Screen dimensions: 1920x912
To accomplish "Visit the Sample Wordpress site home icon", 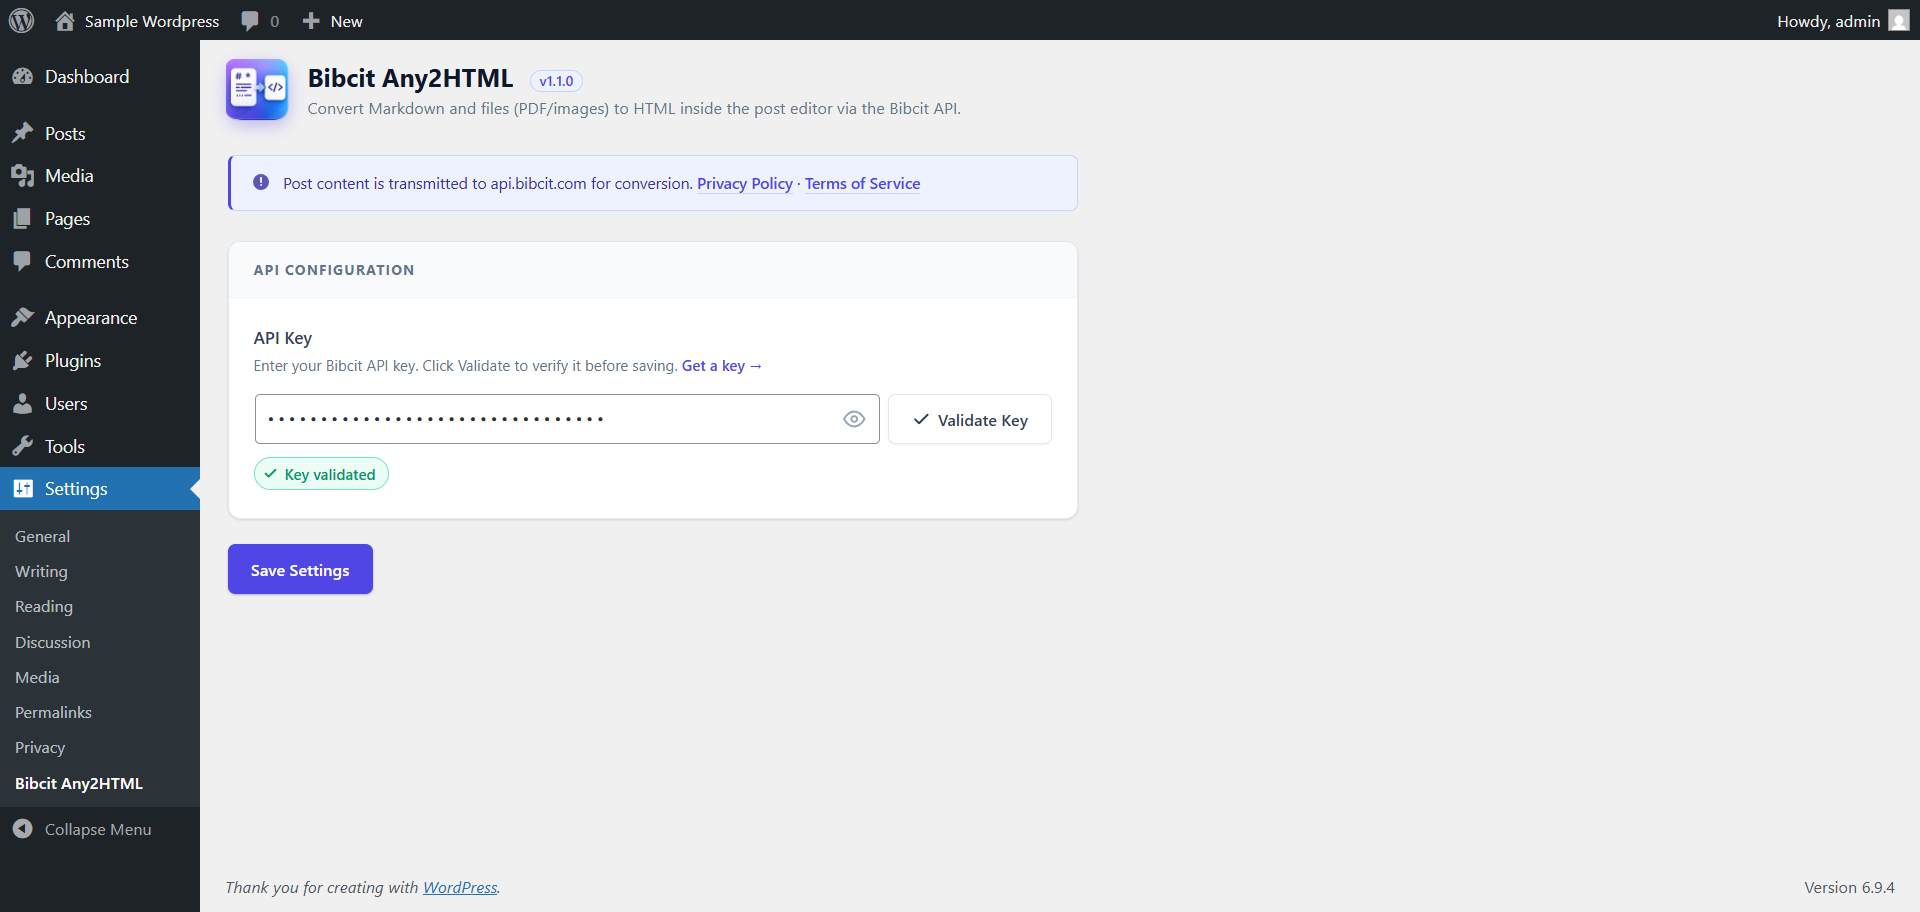I will pos(65,21).
